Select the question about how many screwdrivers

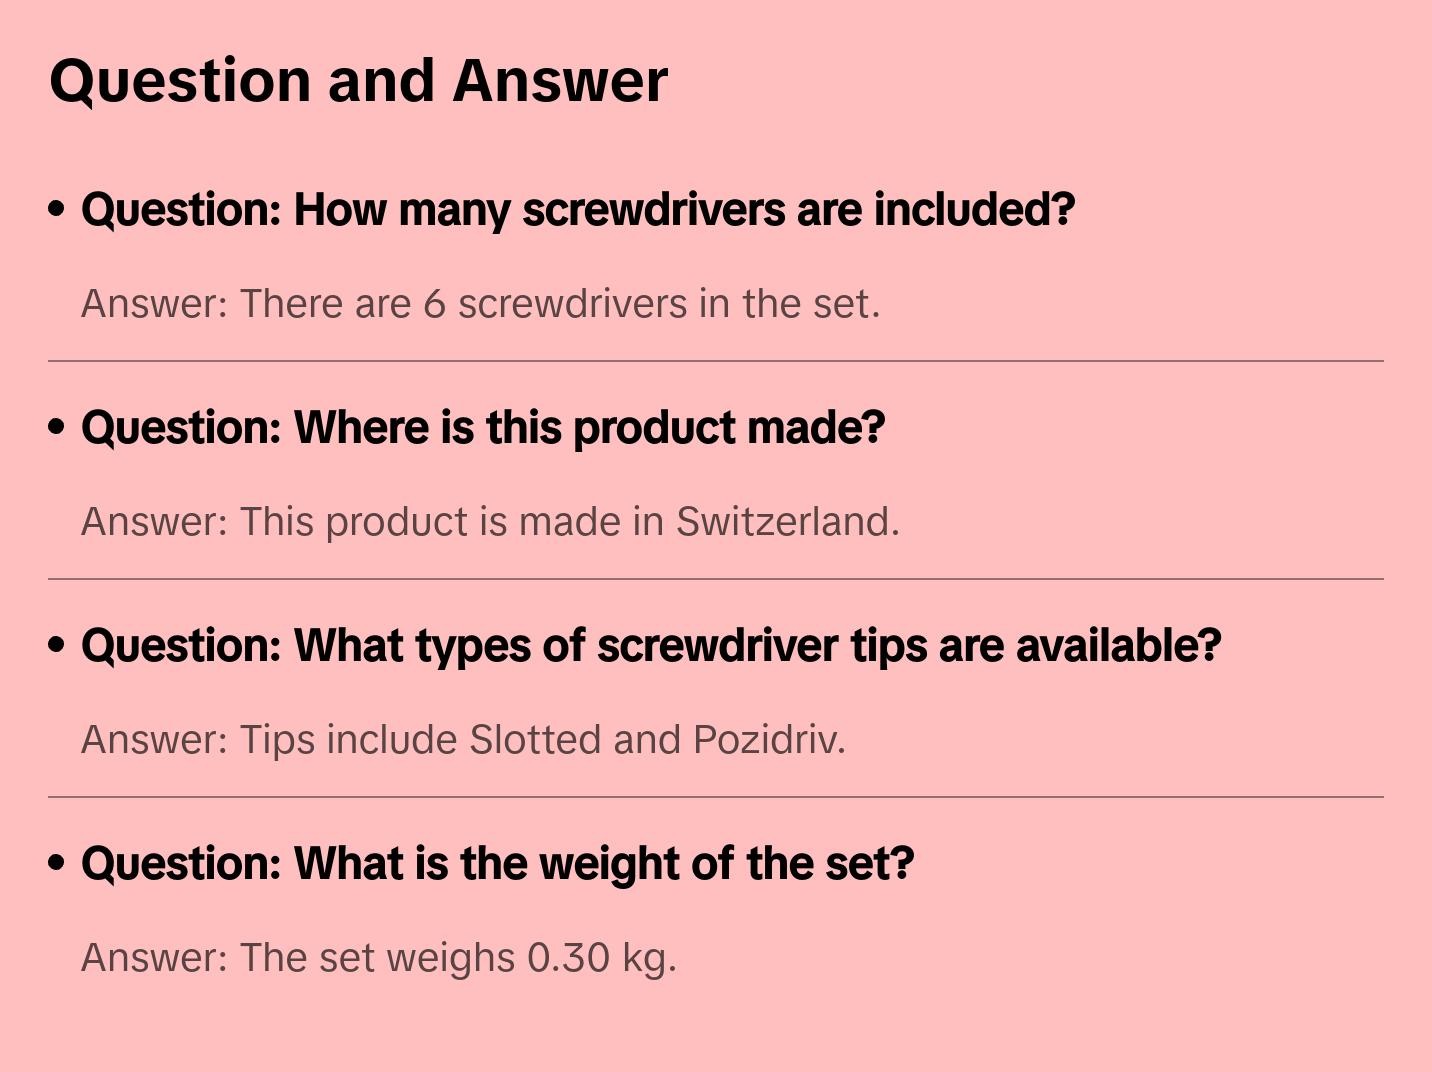577,210
